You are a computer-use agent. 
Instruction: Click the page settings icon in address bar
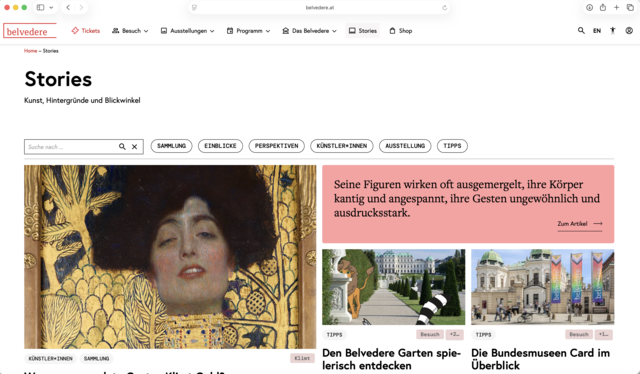click(195, 7)
